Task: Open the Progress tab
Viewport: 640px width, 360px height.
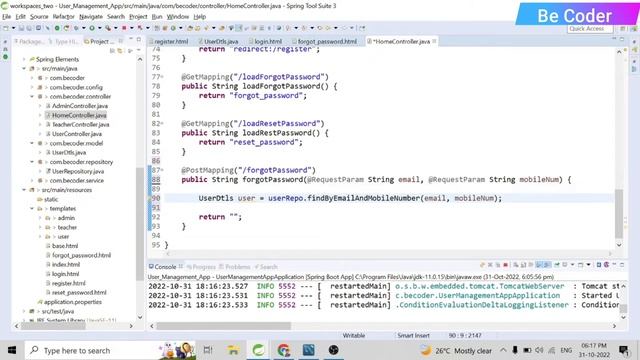Action: pyautogui.click(x=201, y=267)
